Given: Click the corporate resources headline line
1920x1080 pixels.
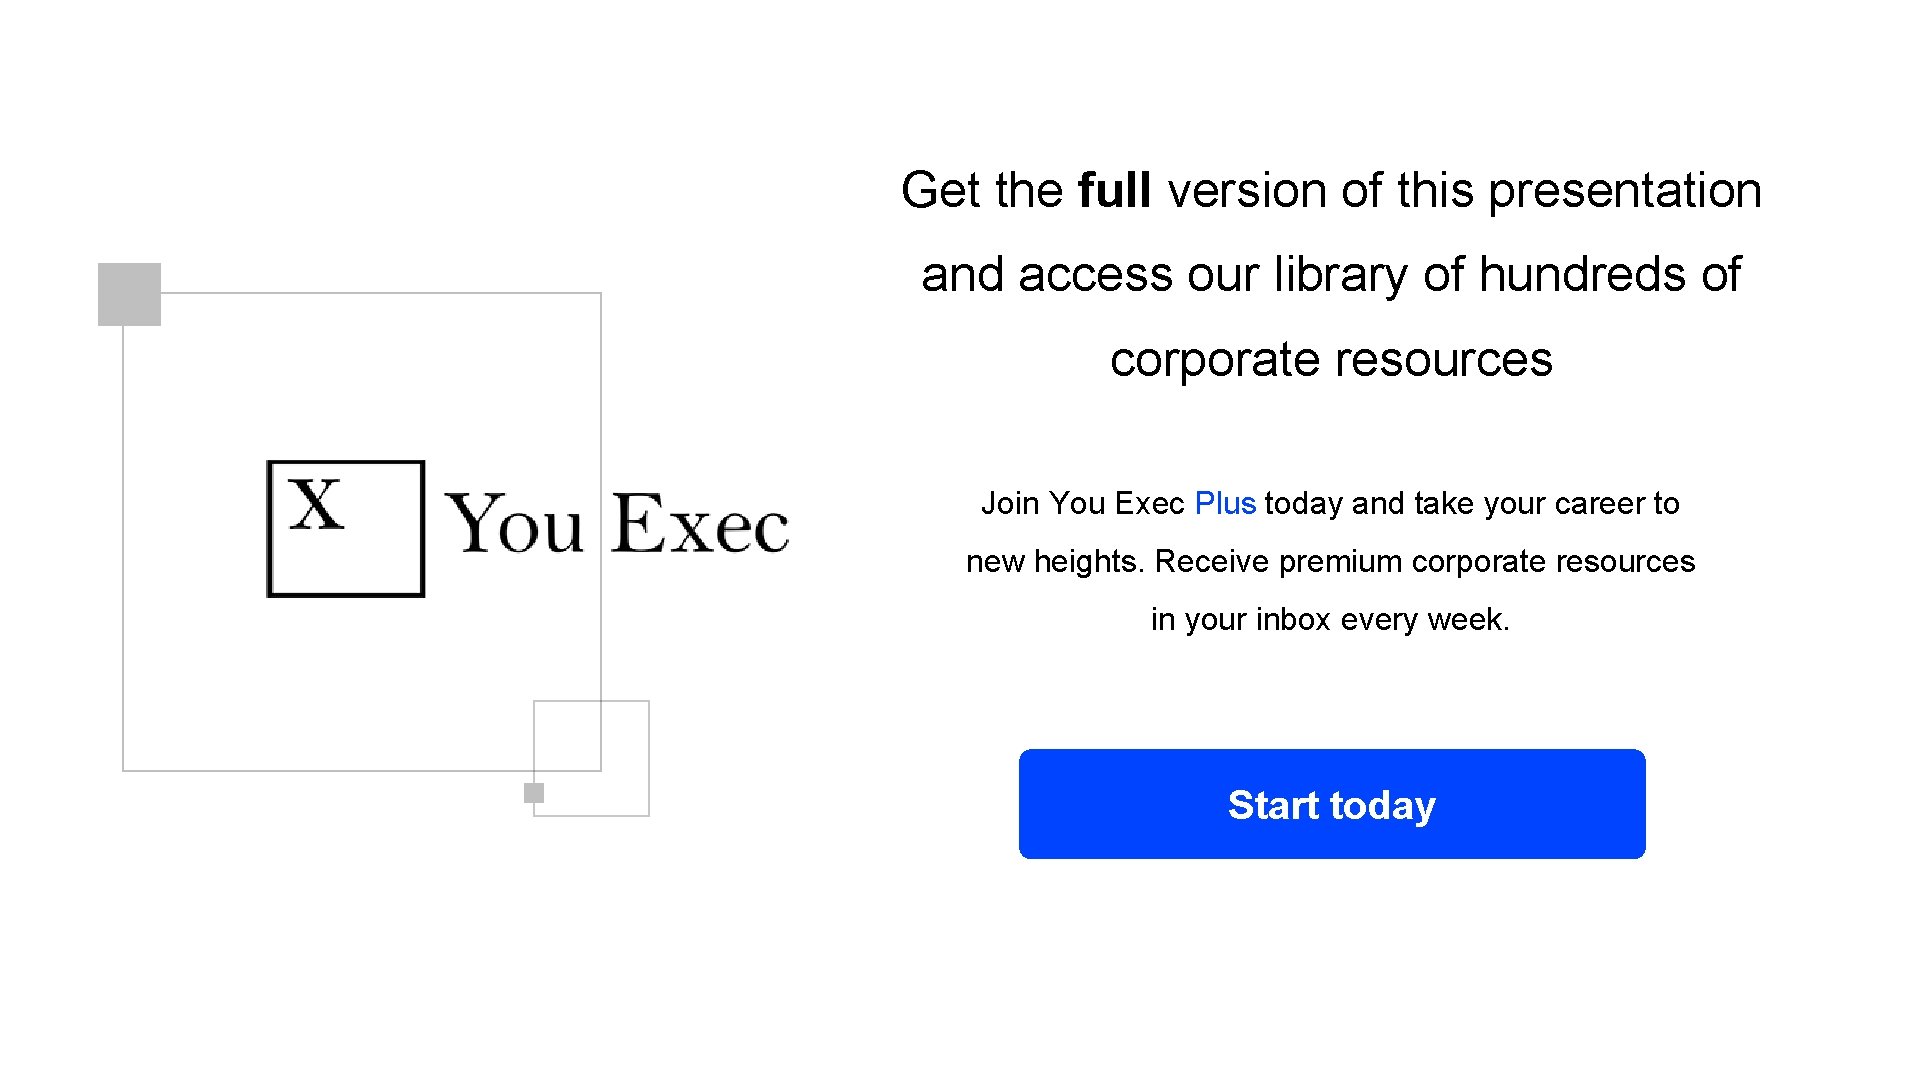Looking at the screenshot, I should tap(1331, 359).
